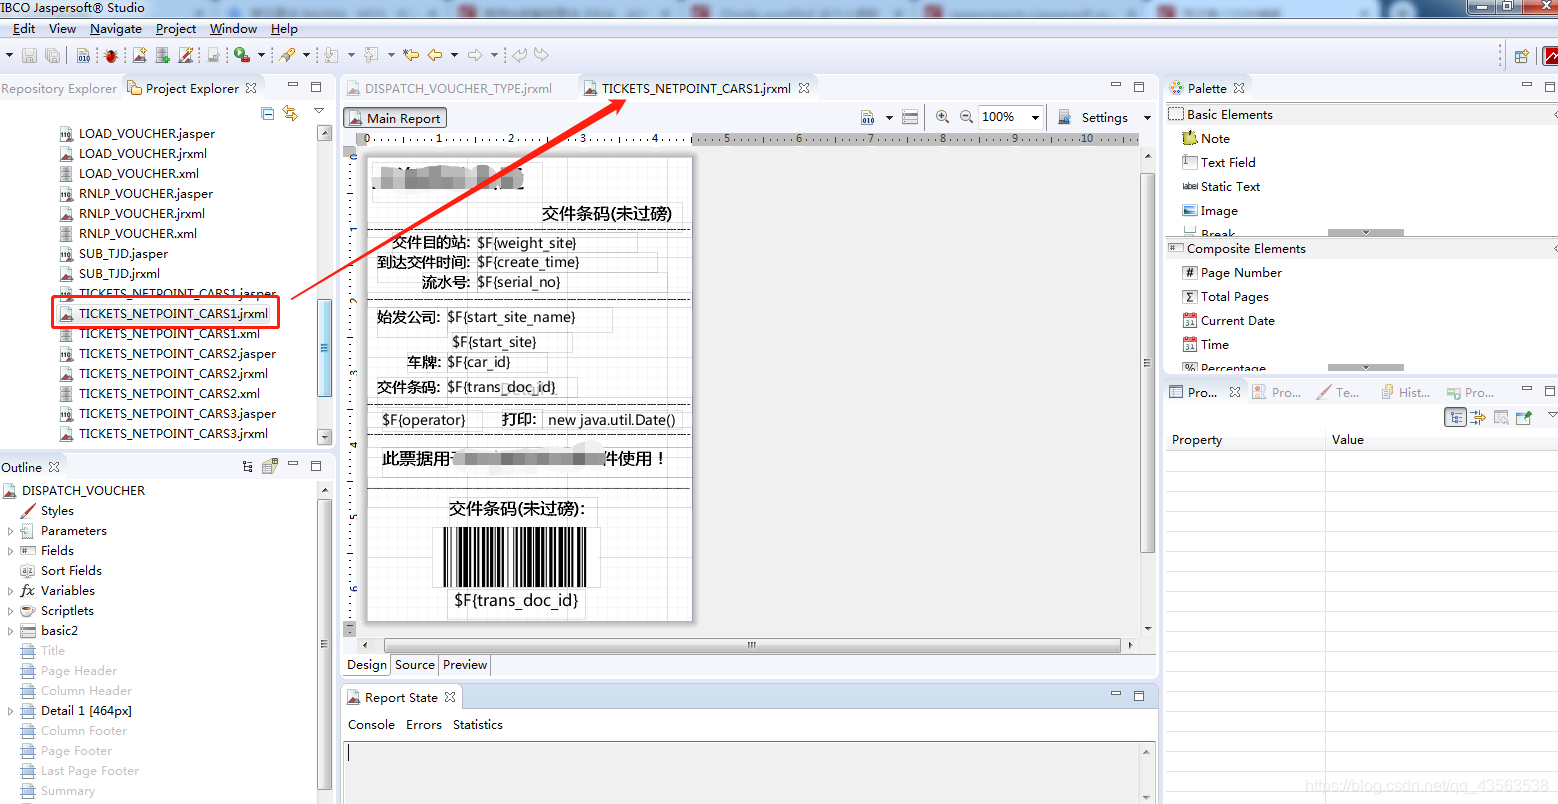
Task: Open Project Explorer view menu triangle
Action: click(319, 111)
